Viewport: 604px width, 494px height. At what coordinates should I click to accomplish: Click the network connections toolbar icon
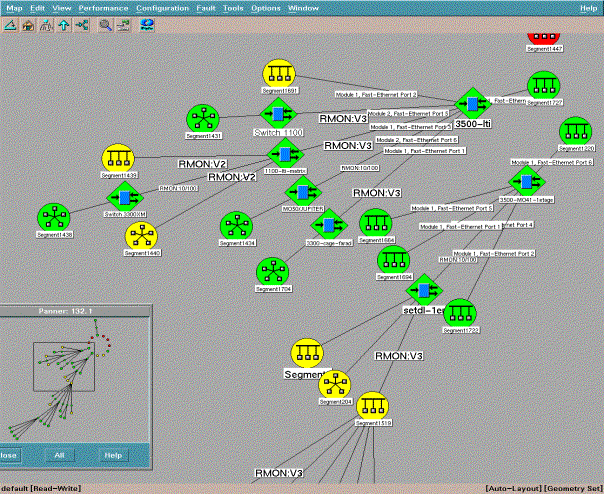click(x=82, y=25)
